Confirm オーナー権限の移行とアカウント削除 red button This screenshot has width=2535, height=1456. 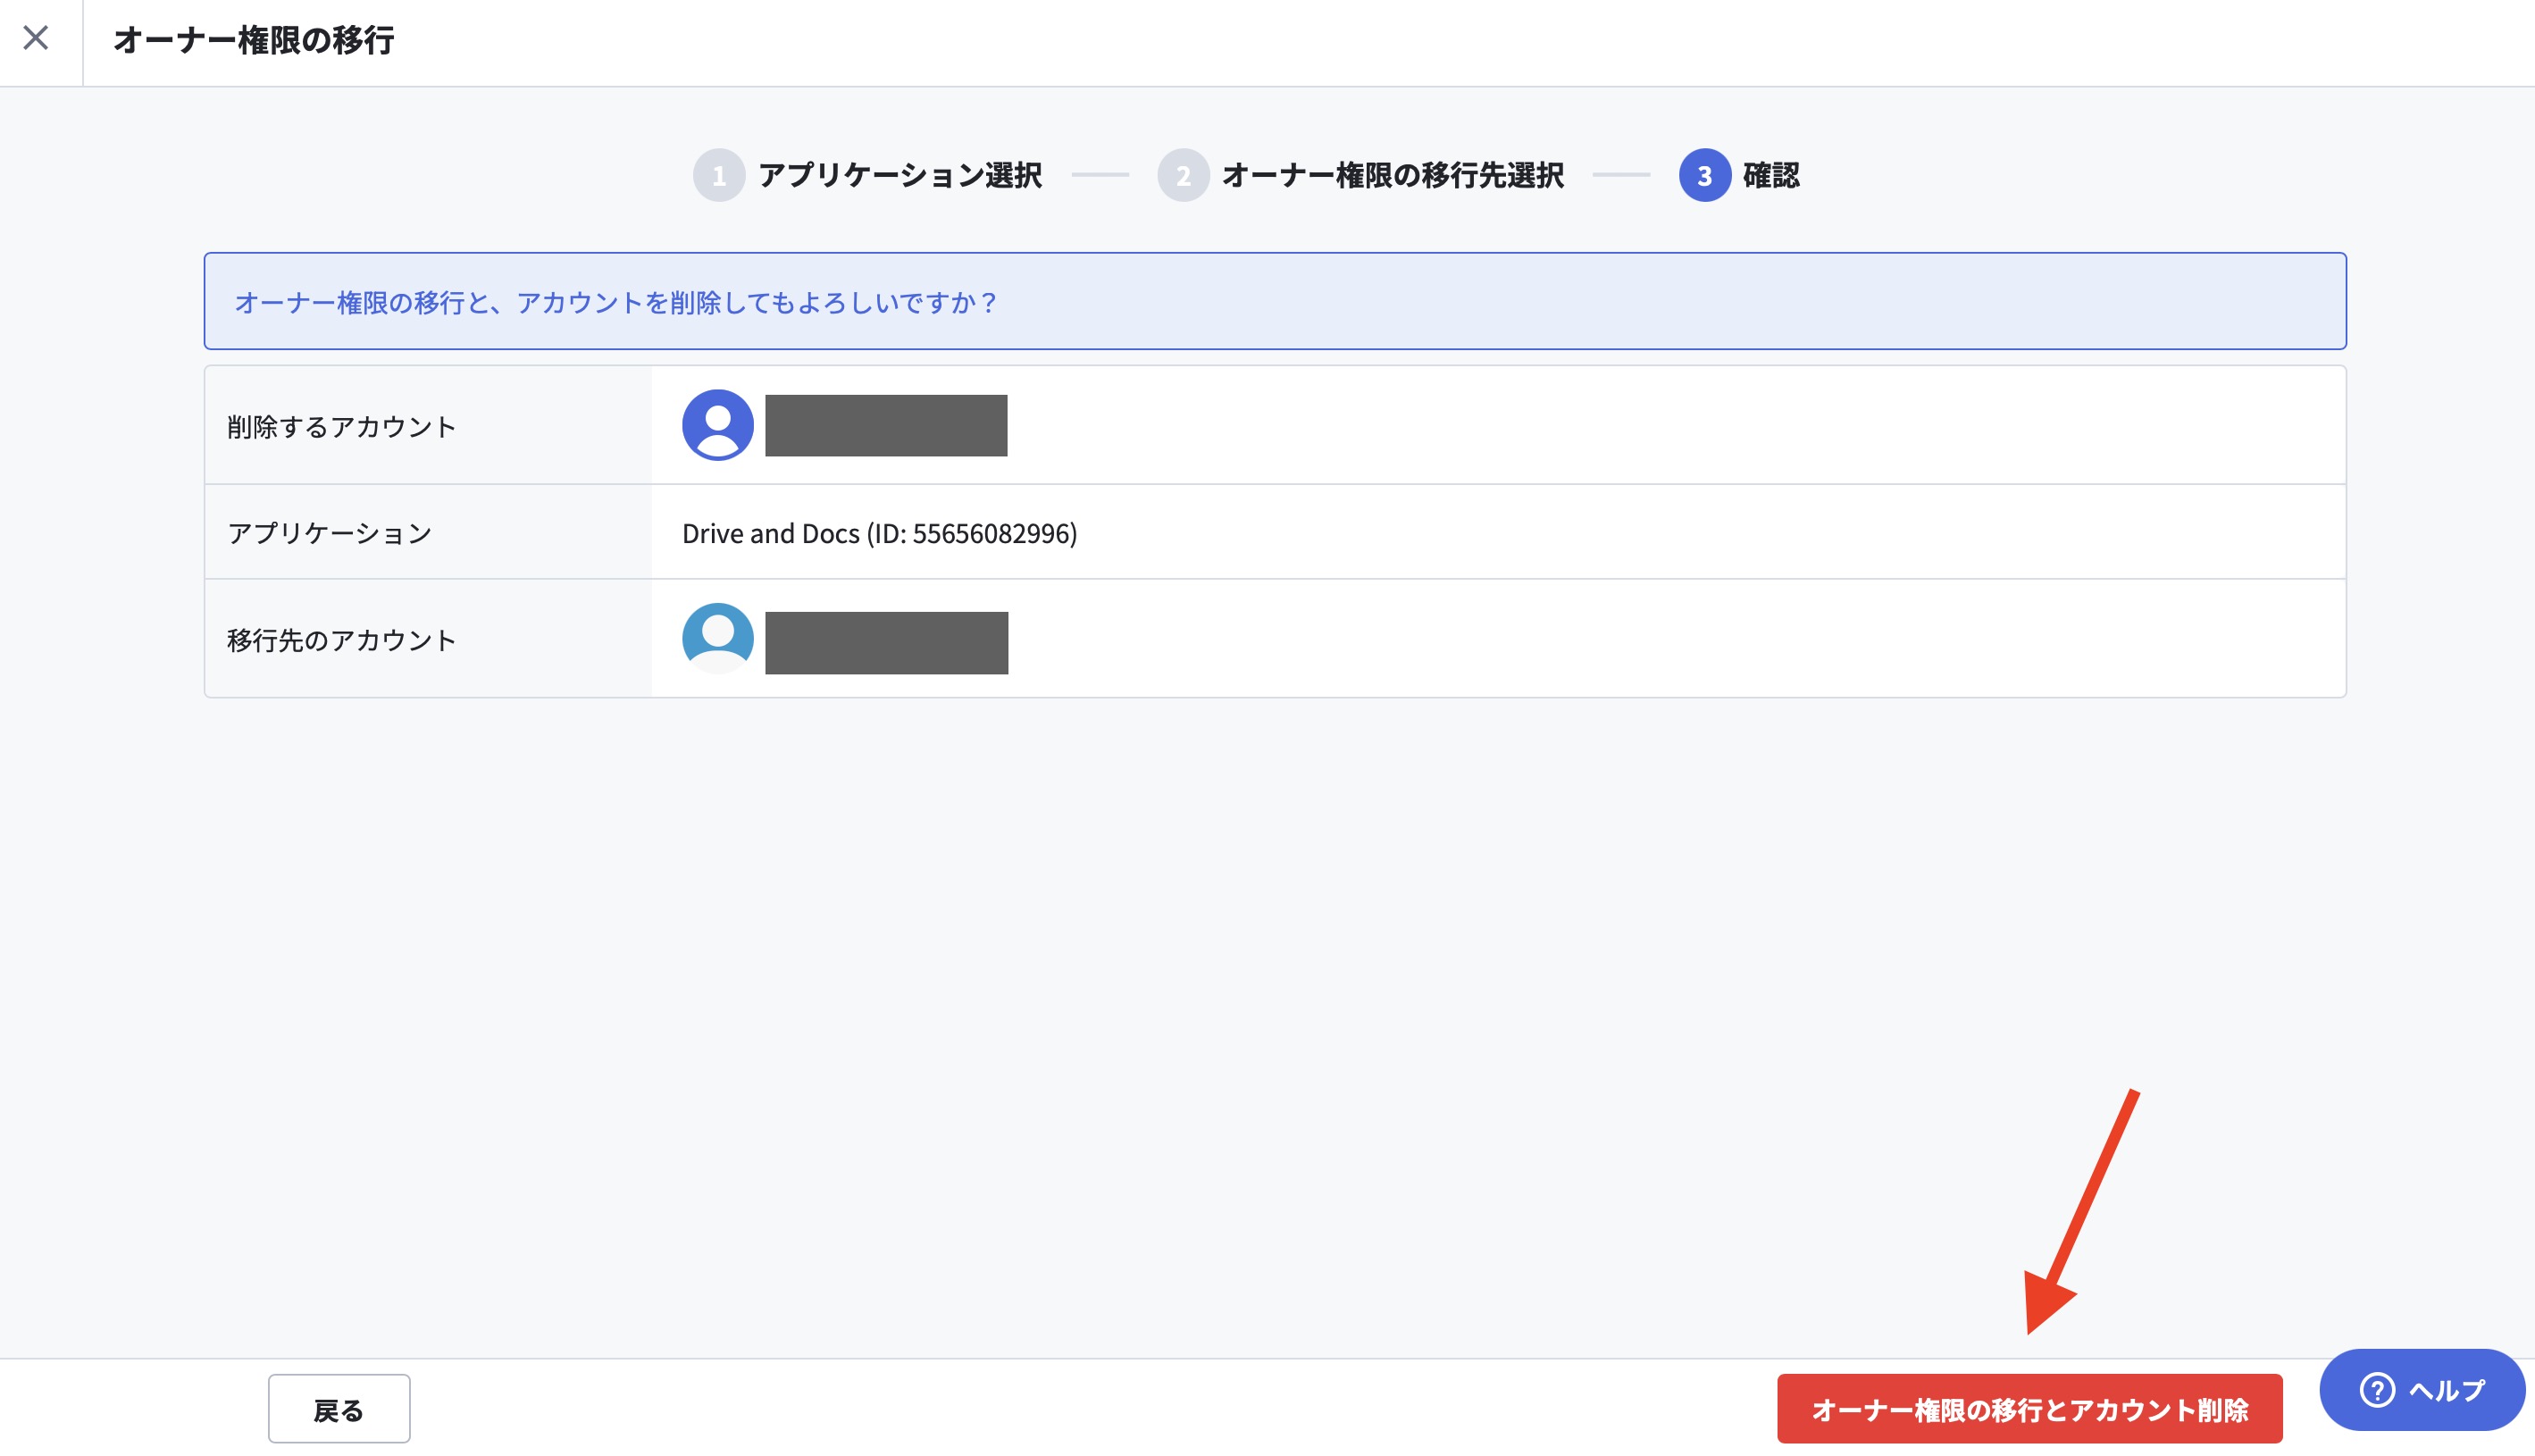coord(2029,1408)
